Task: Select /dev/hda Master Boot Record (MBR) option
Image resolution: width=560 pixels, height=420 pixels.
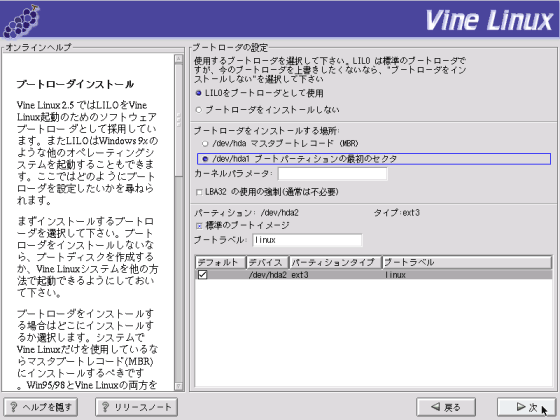Action: coord(205,144)
